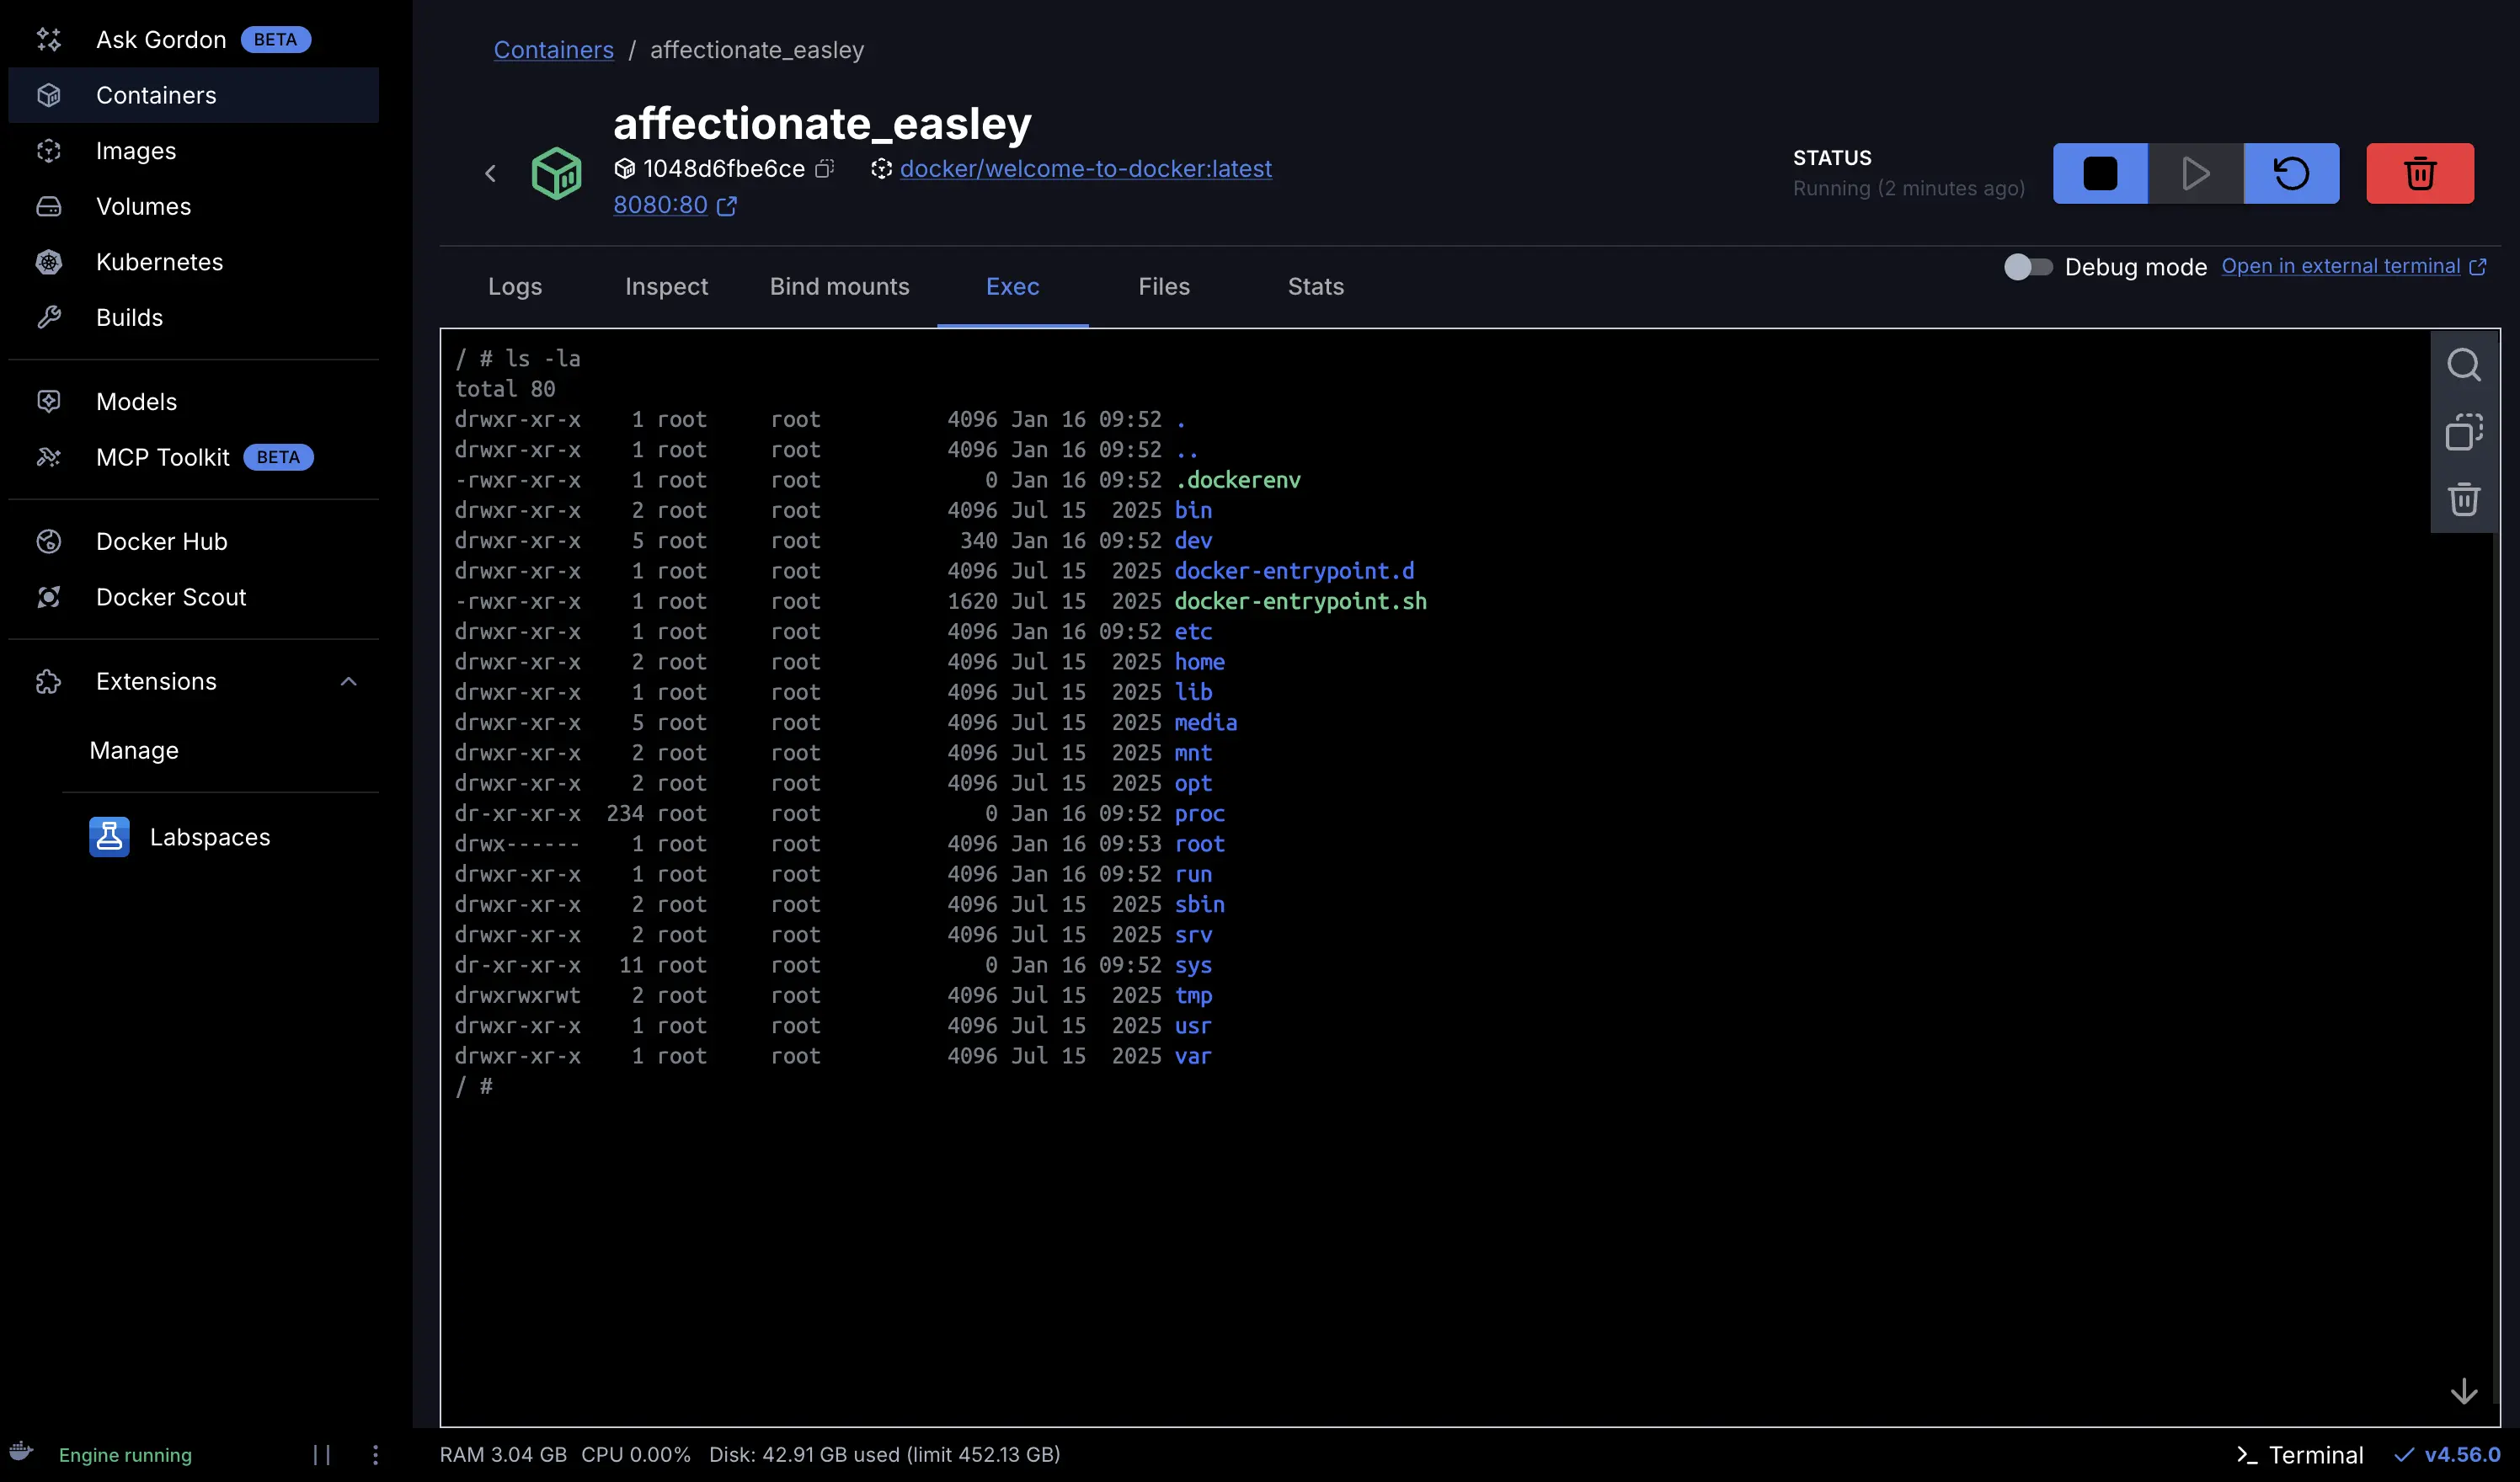This screenshot has width=2520, height=1482.
Task: Open the Terminal from the status bar
Action: tap(2300, 1455)
